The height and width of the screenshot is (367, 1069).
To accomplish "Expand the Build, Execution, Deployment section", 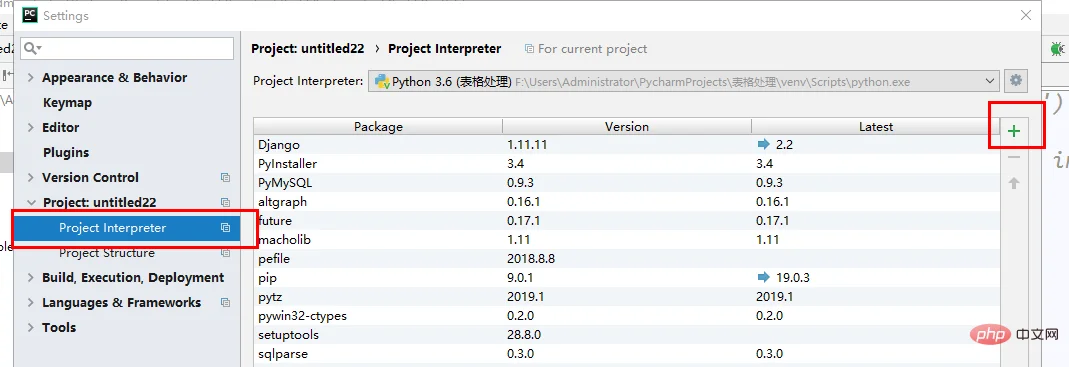I will (31, 278).
